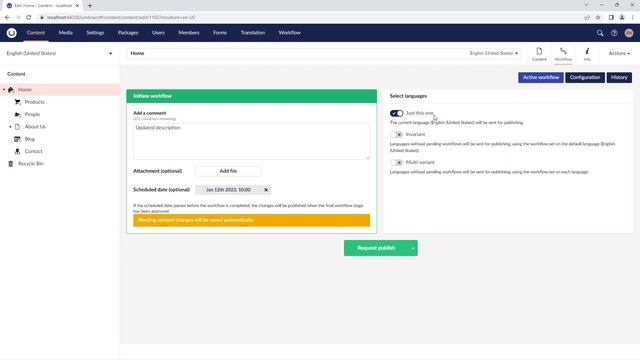Enable the Invariant toggle

[396, 135]
